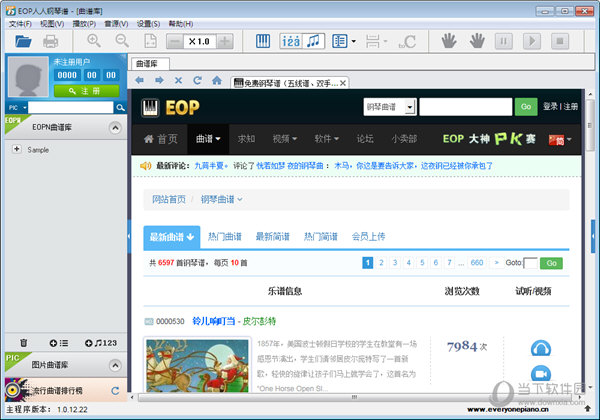Collapse the 图片曲谱库 panel

(115, 365)
